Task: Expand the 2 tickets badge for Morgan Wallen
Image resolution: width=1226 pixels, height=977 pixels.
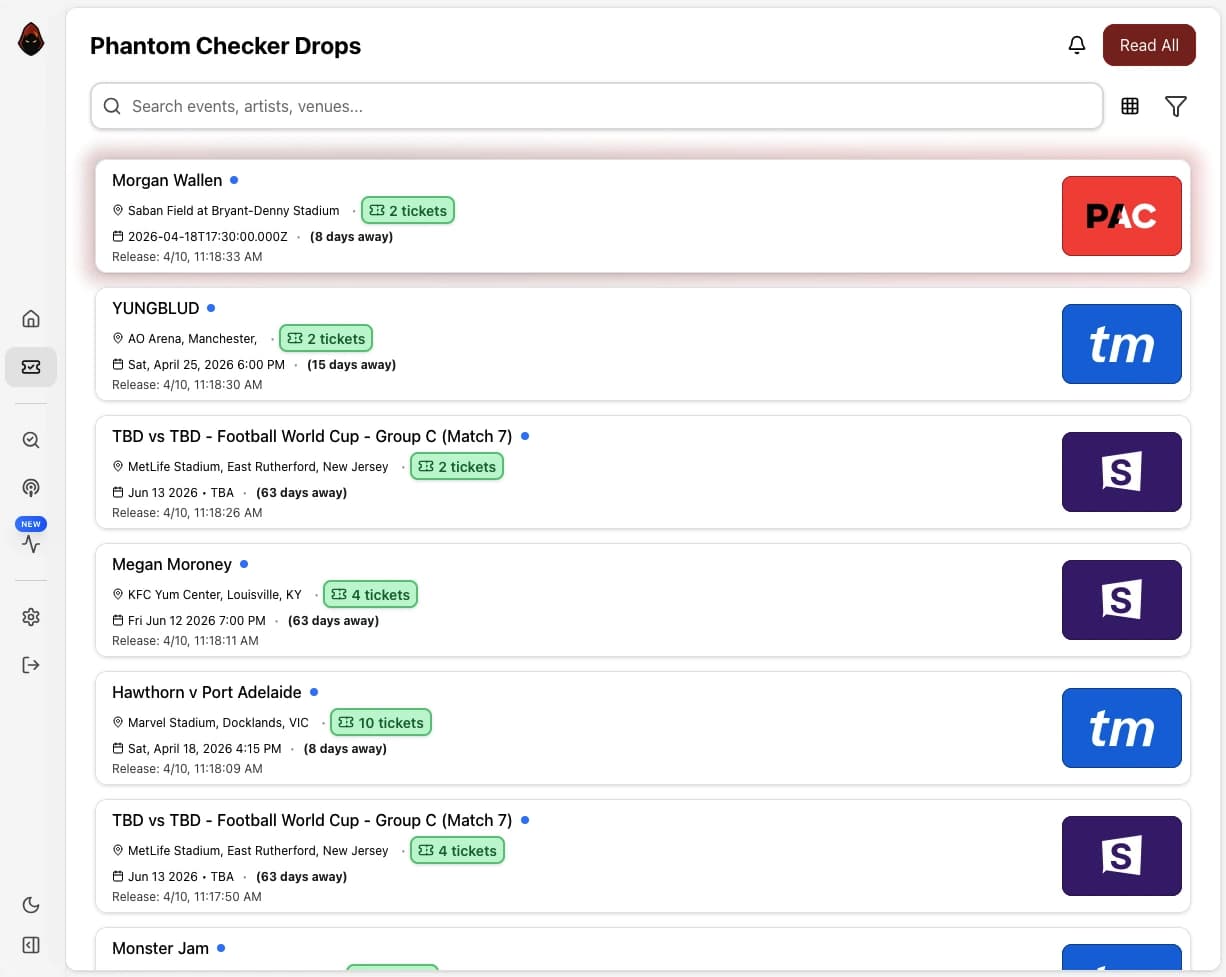Action: click(x=408, y=210)
